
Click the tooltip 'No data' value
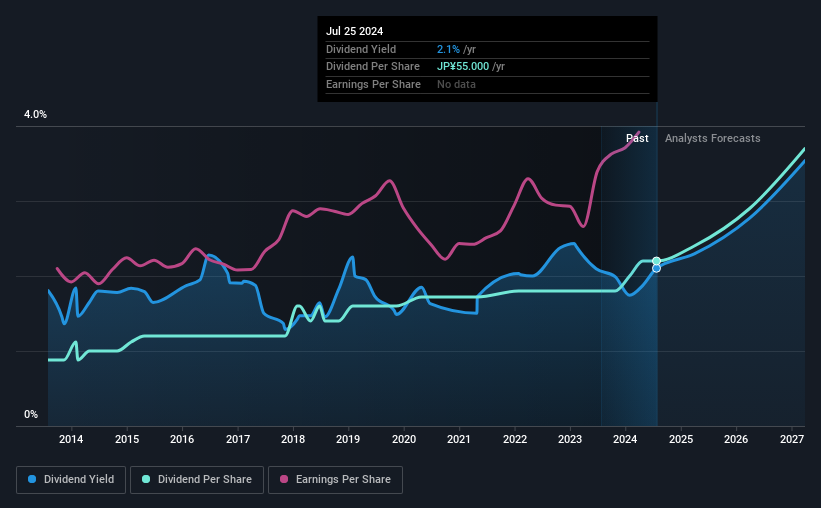457,84
